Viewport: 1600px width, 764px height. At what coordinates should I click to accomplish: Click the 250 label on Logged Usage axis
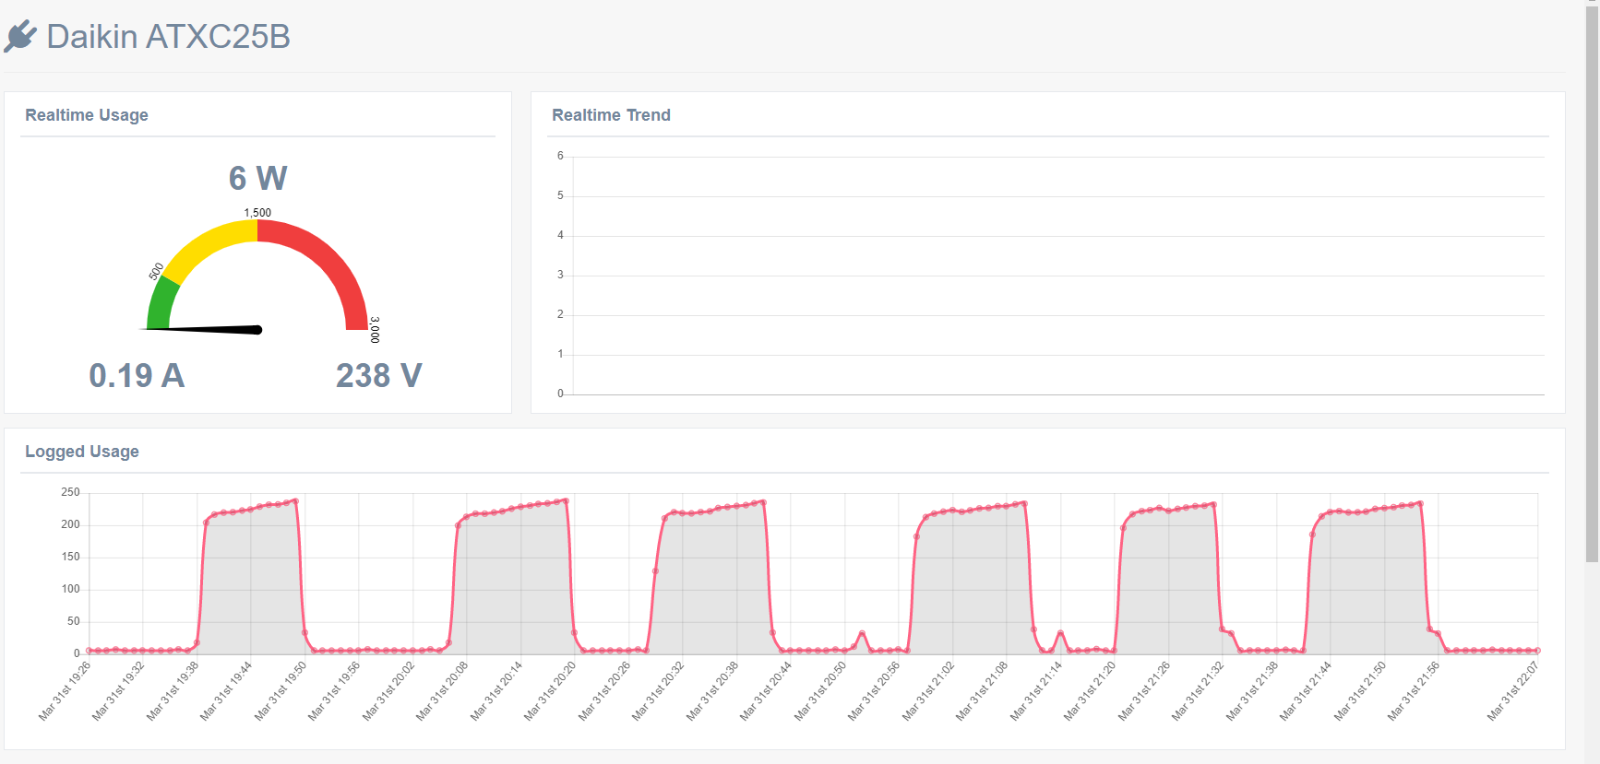pyautogui.click(x=70, y=492)
